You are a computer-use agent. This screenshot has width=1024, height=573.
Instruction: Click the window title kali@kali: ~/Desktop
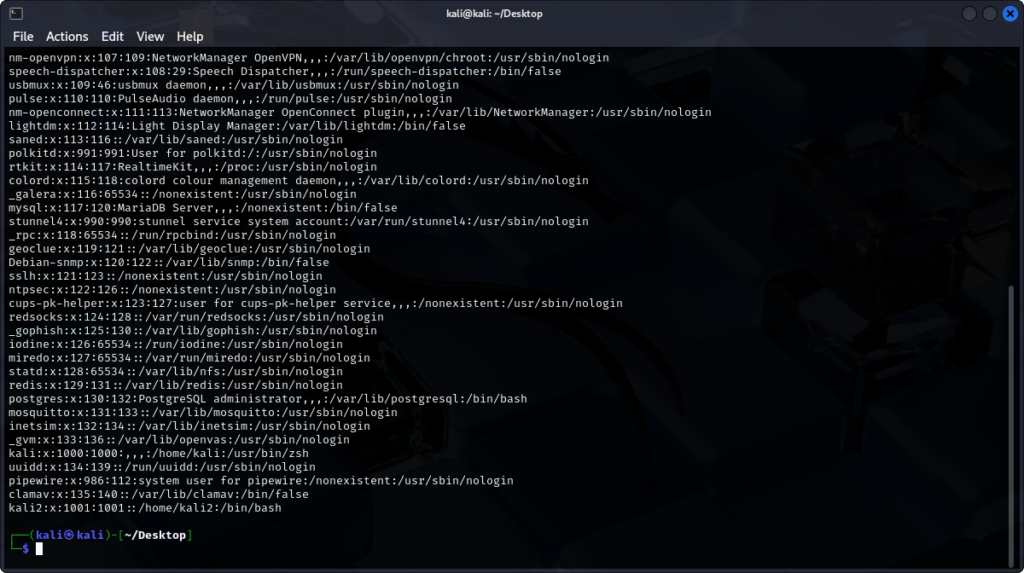click(x=511, y=13)
